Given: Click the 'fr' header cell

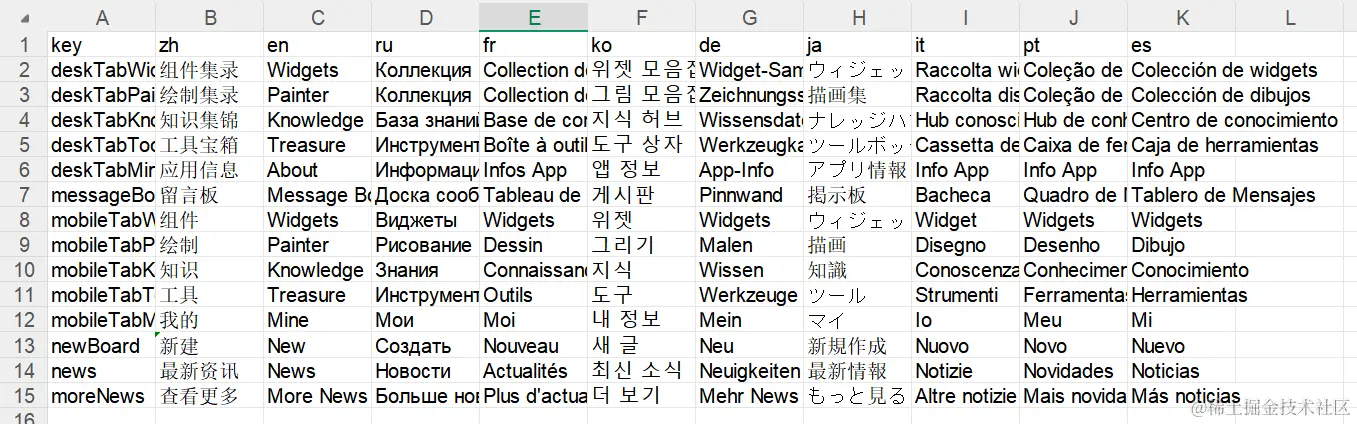Looking at the screenshot, I should point(533,45).
